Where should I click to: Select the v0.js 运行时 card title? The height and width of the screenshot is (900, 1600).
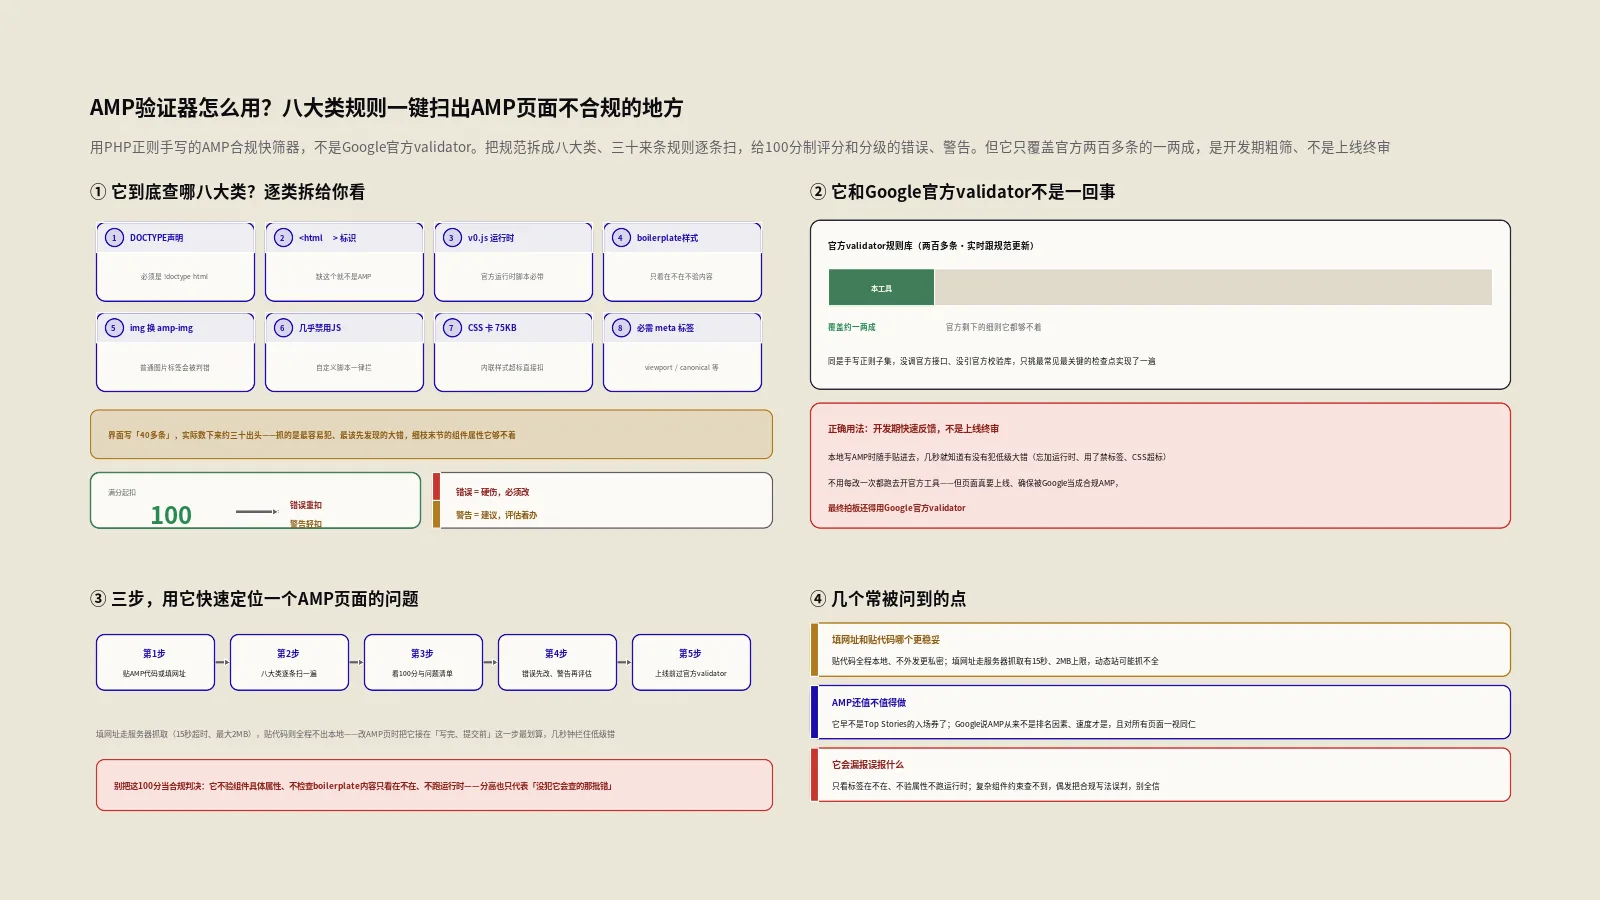click(491, 238)
